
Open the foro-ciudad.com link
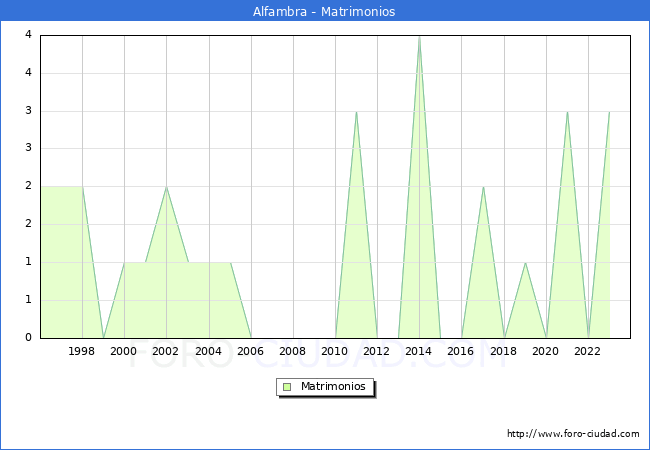coord(573,434)
